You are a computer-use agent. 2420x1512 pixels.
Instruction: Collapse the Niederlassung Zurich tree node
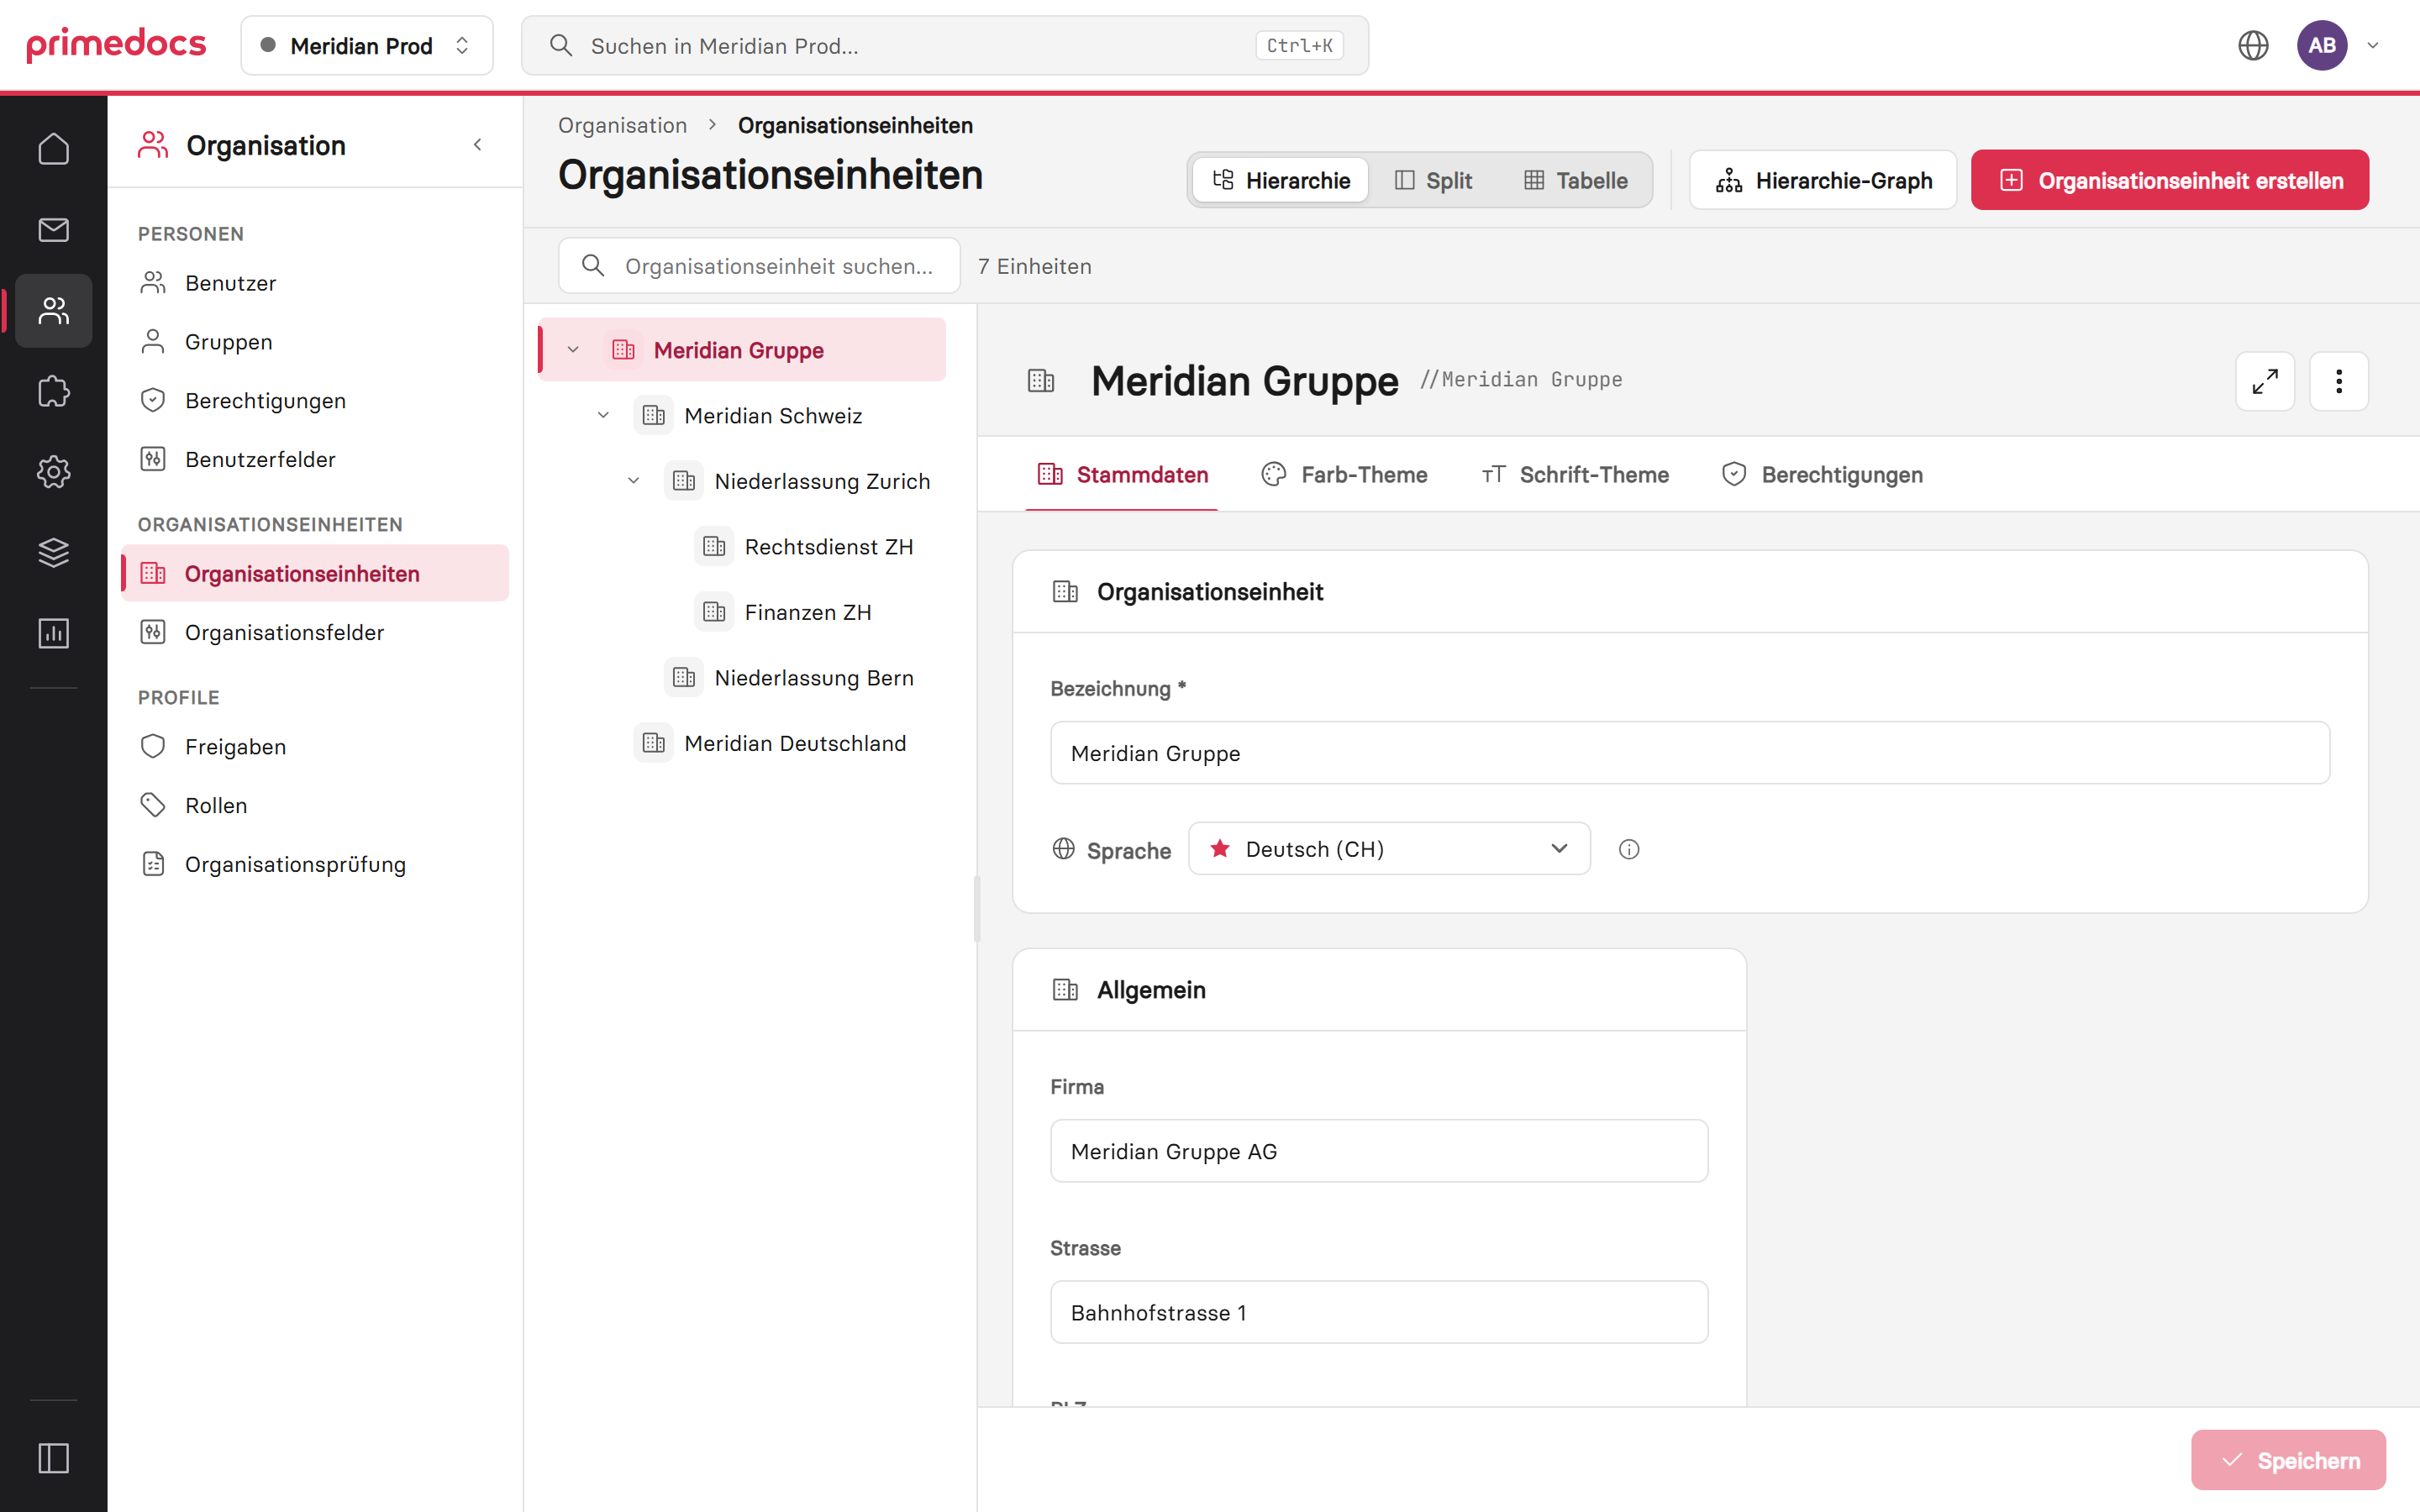pos(633,481)
